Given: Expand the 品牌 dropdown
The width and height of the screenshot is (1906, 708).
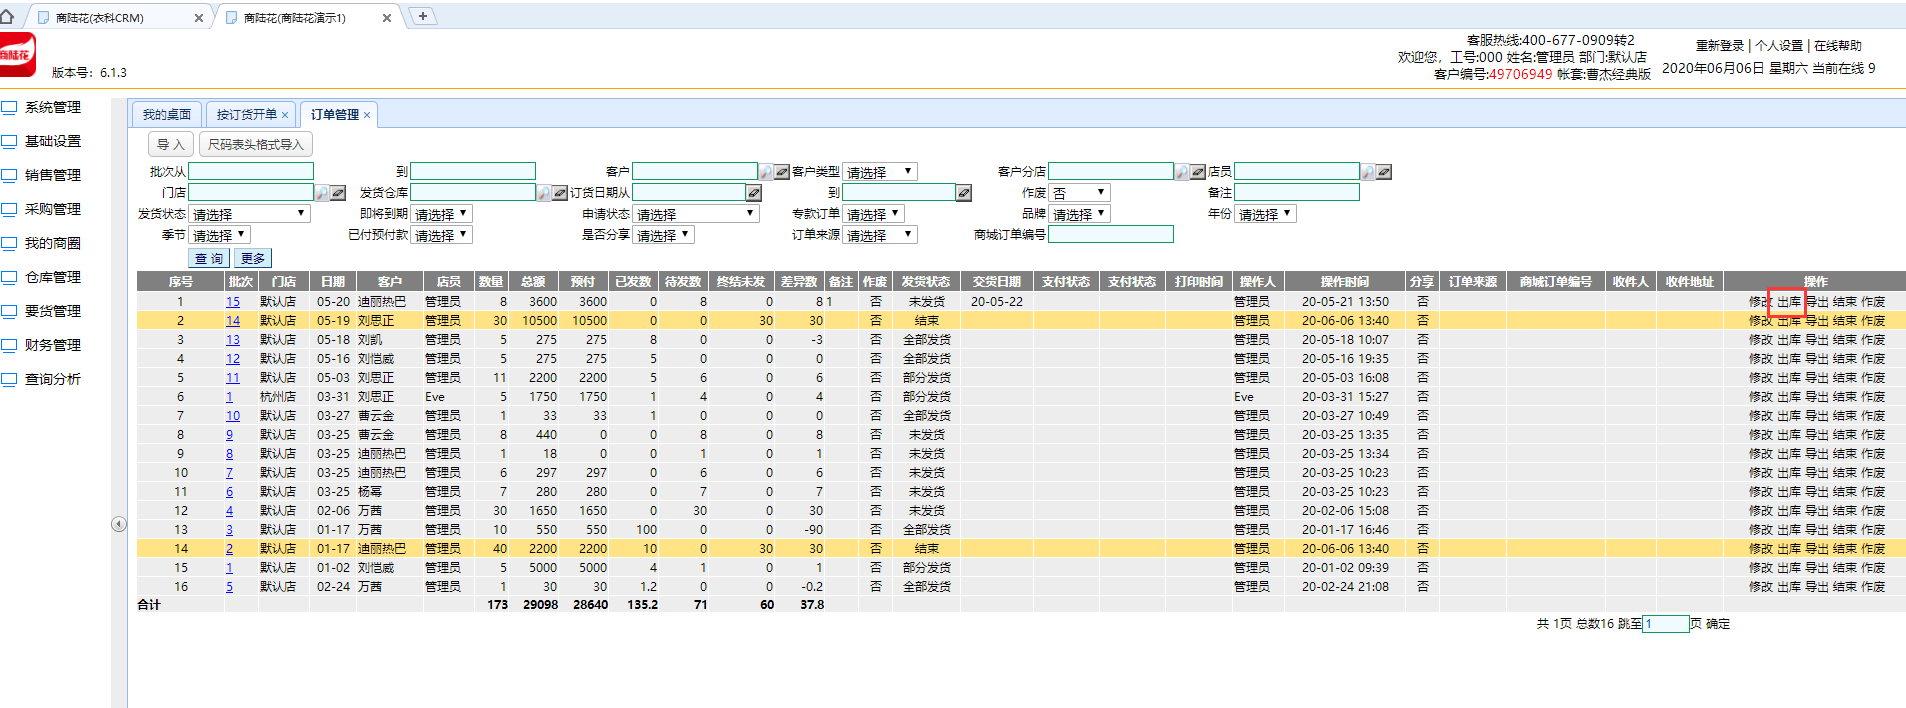Looking at the screenshot, I should (1080, 214).
